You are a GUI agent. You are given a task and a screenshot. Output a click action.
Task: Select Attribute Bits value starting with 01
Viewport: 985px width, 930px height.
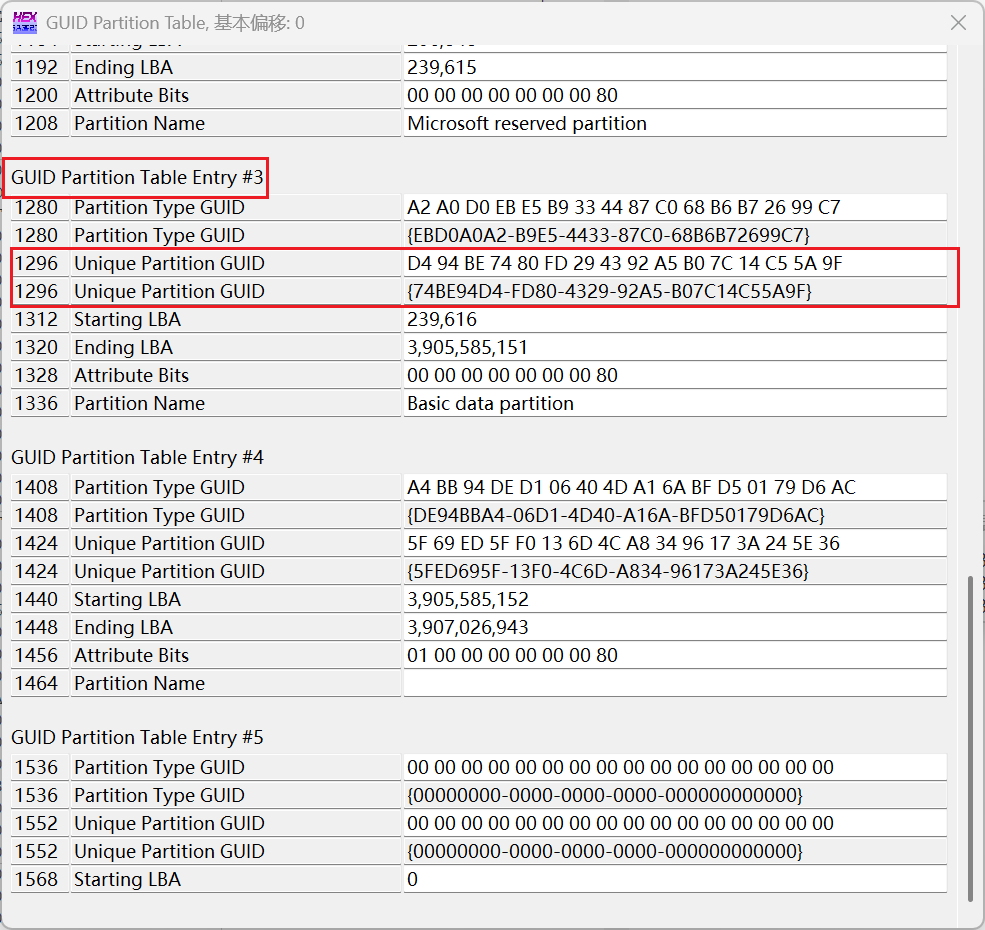[x=512, y=655]
